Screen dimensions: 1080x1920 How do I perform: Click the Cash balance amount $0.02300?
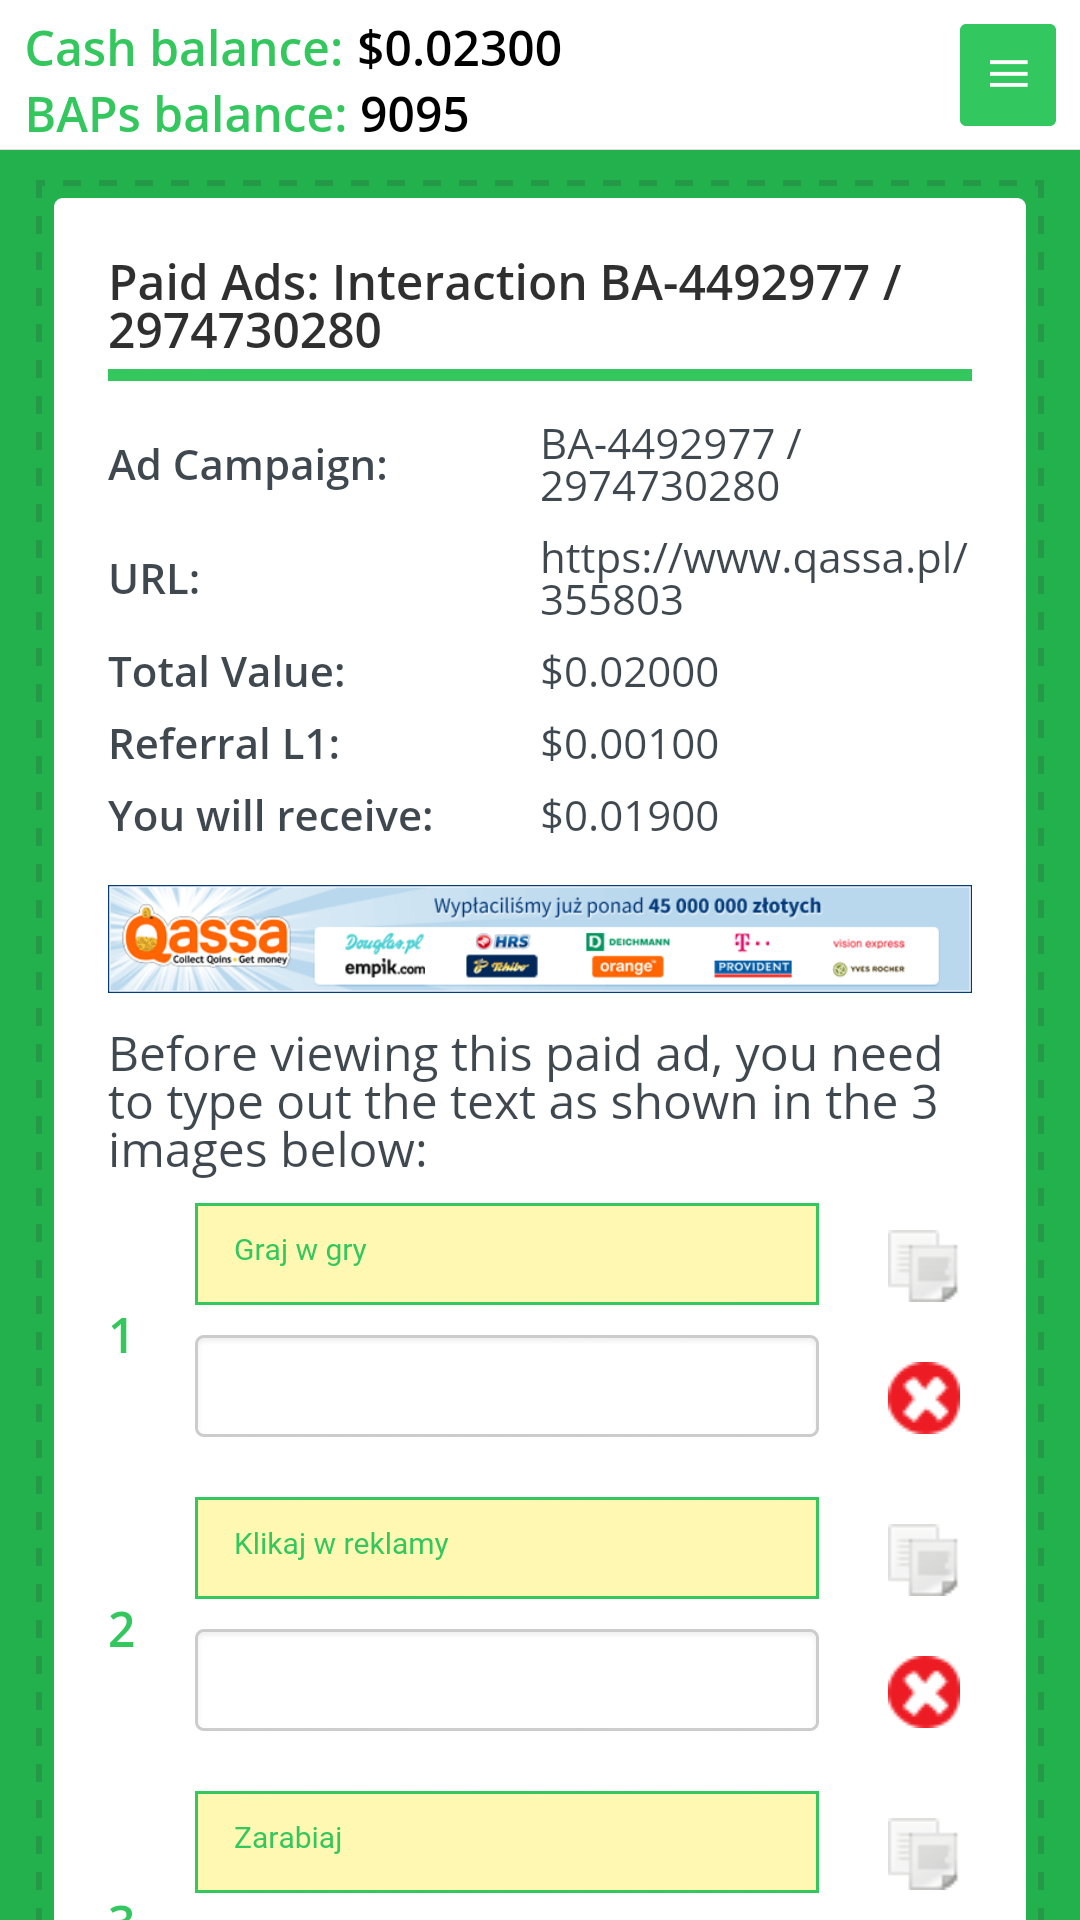coord(459,49)
